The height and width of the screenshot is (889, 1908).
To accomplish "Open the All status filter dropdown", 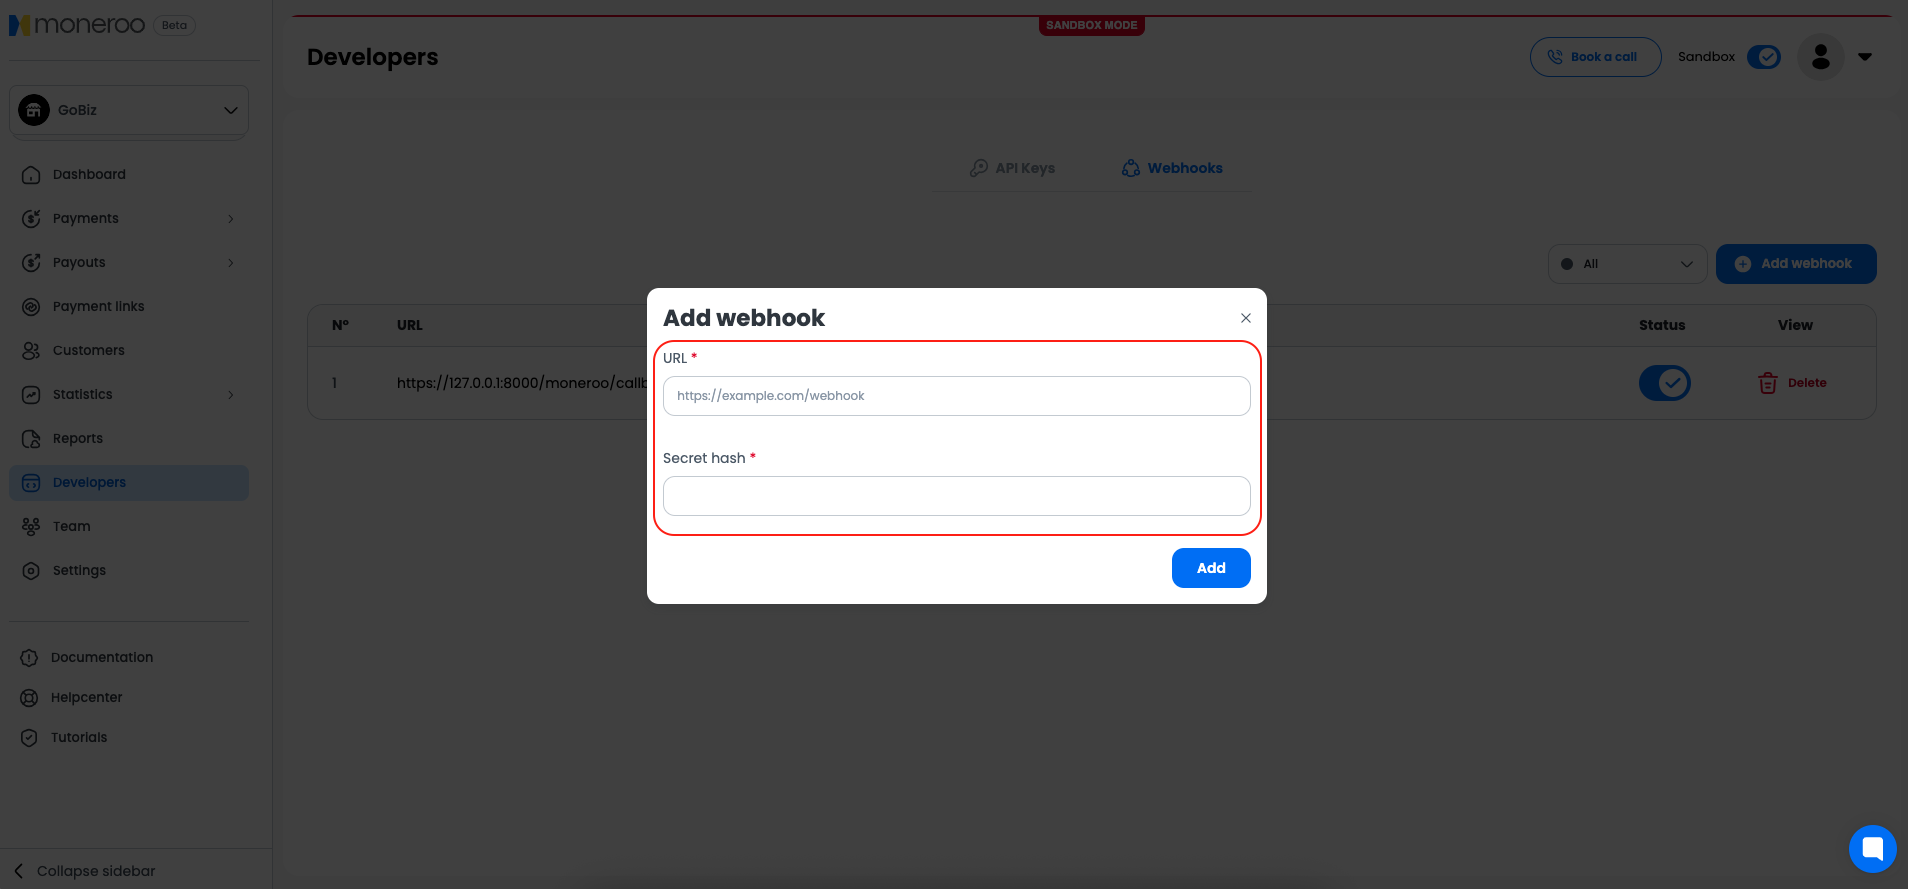I will point(1627,264).
